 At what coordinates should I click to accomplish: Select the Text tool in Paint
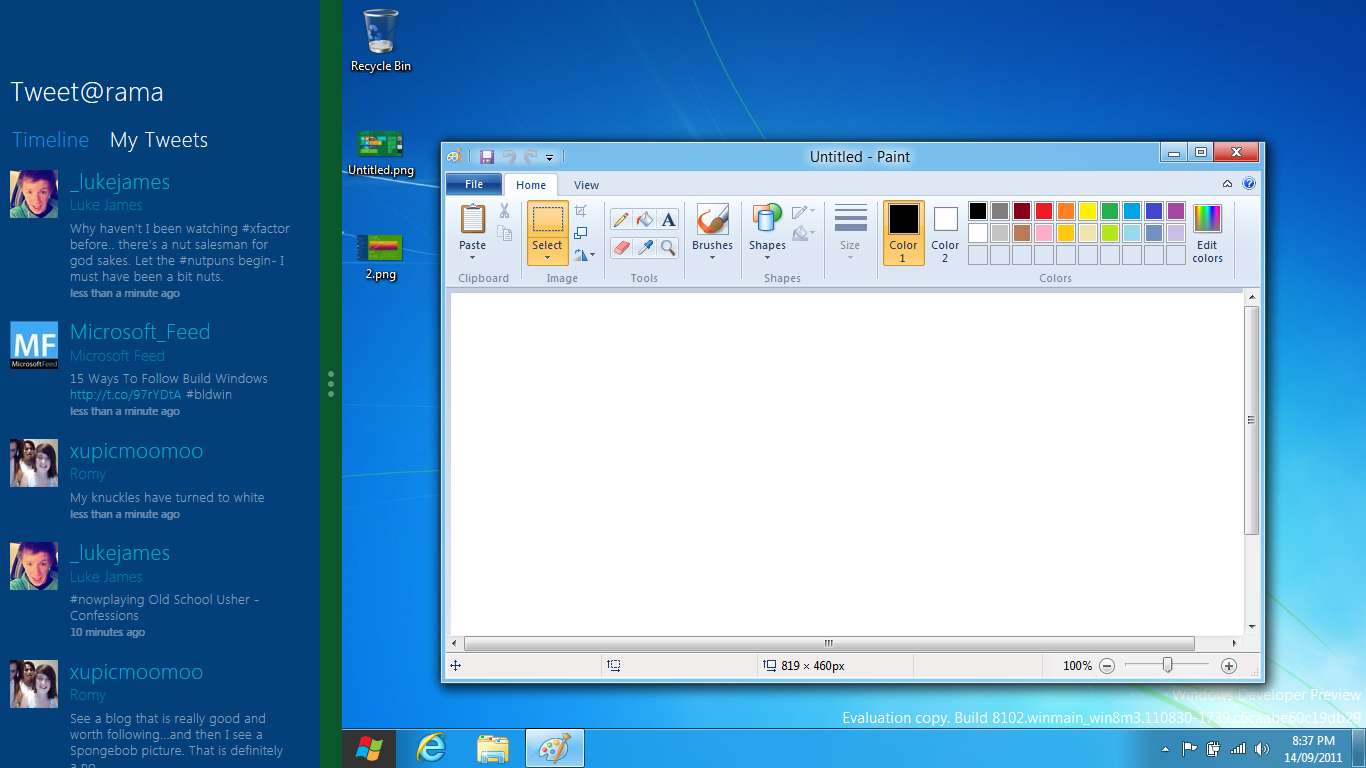point(668,219)
